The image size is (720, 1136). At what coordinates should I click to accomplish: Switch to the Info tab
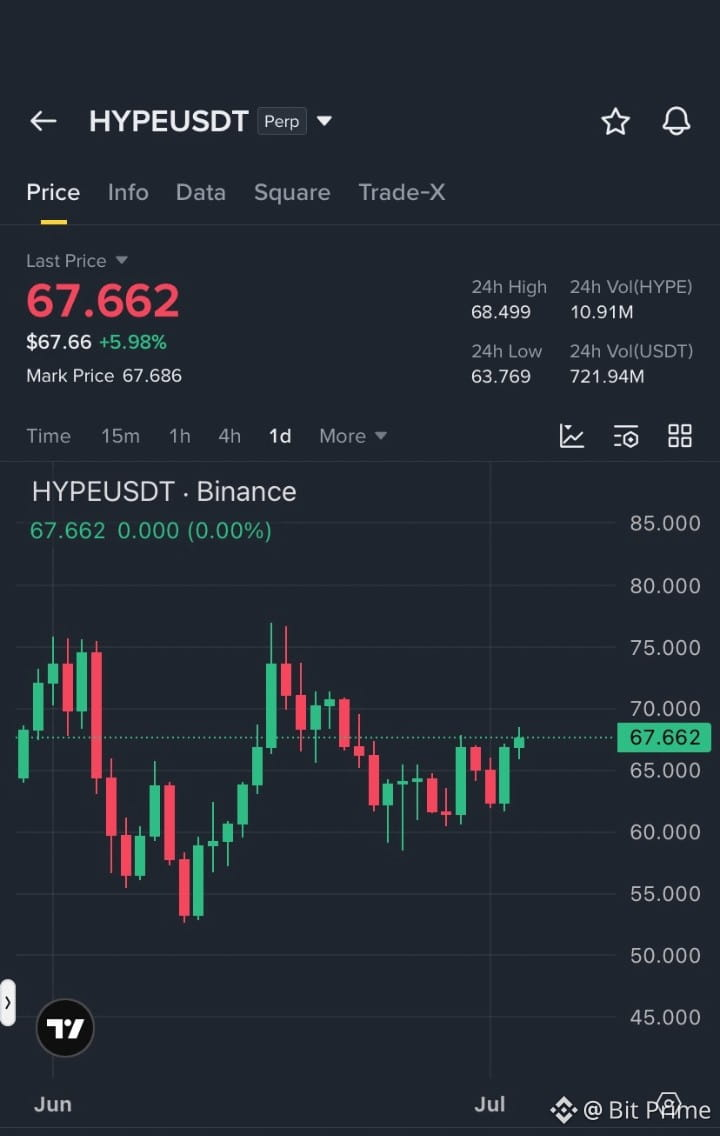tap(128, 193)
